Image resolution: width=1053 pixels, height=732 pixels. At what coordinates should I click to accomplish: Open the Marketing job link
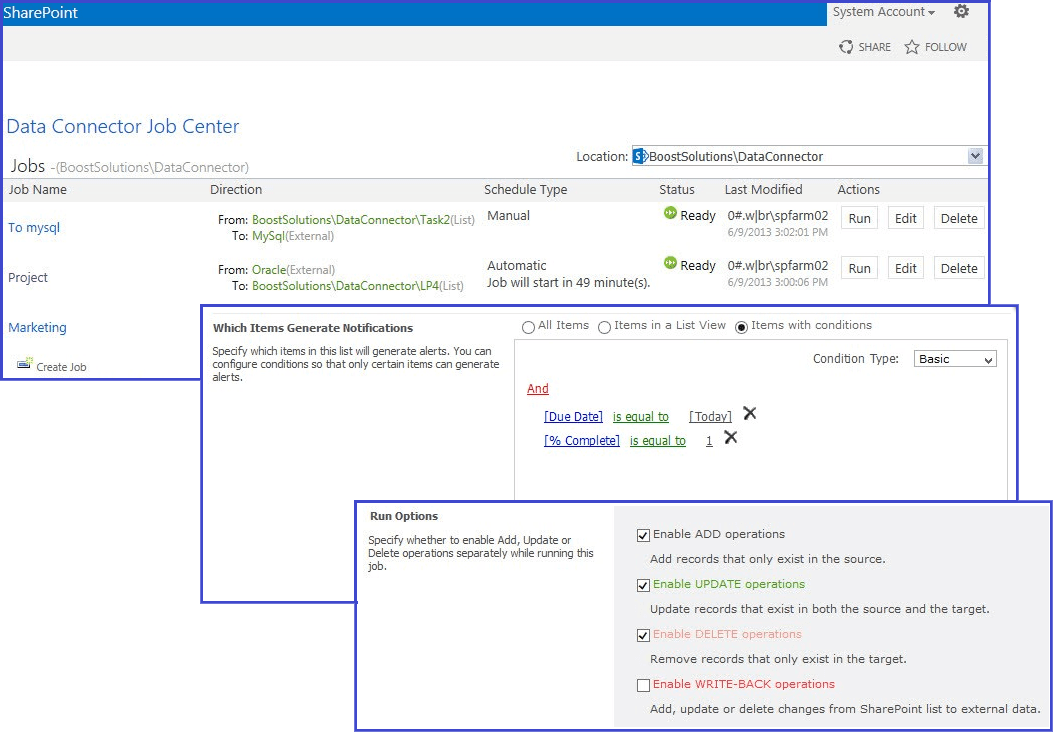click(37, 328)
